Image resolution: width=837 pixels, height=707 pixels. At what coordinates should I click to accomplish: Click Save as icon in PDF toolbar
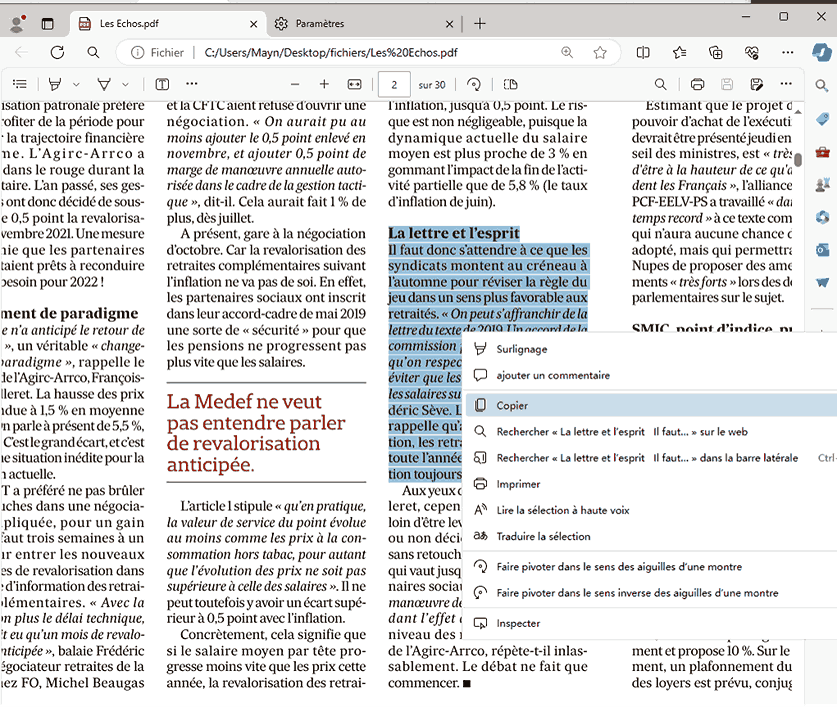pyautogui.click(x=756, y=84)
